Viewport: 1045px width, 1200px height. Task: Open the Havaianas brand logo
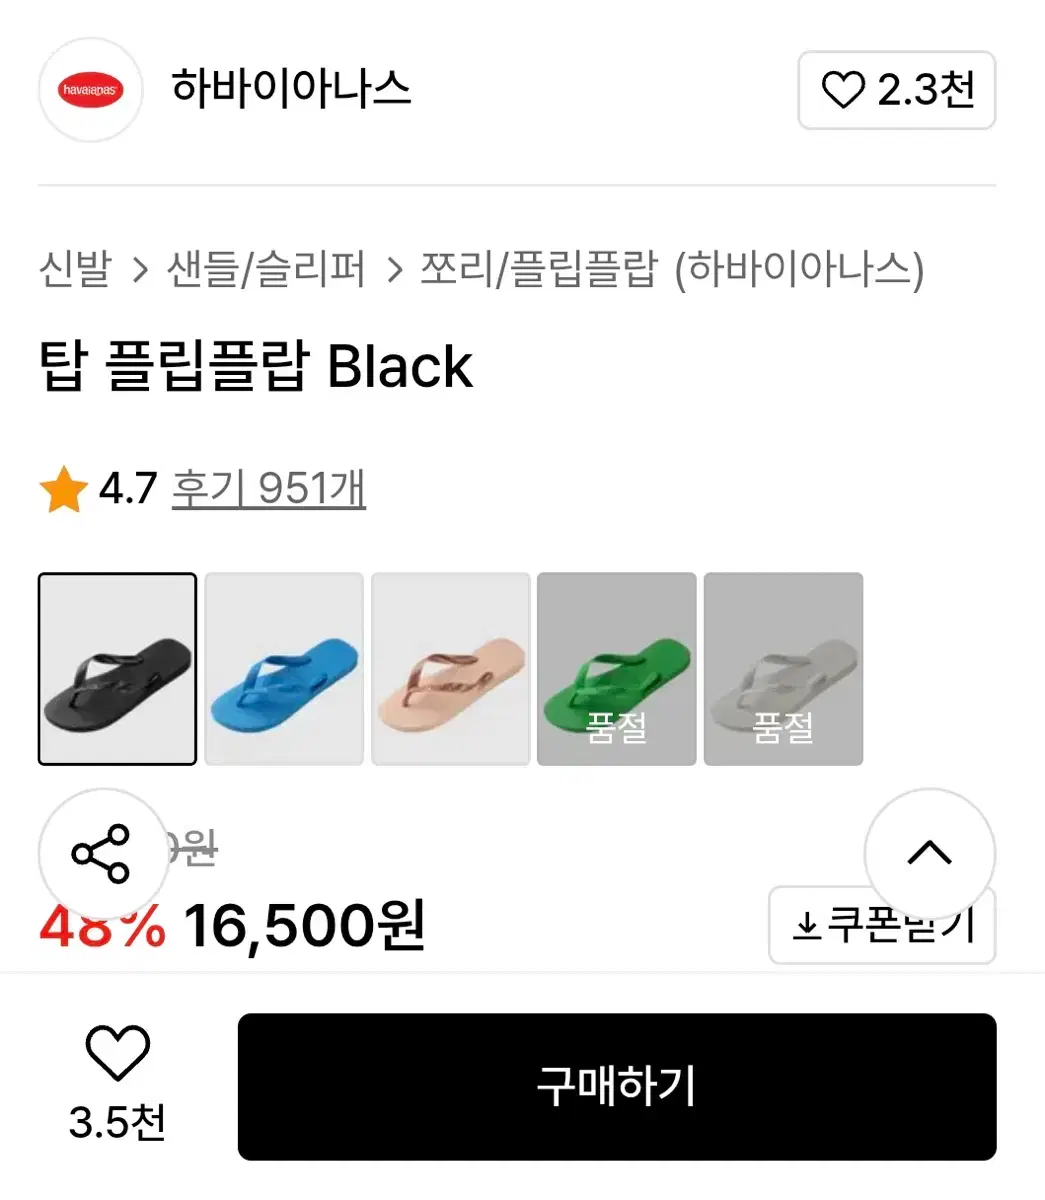click(91, 90)
